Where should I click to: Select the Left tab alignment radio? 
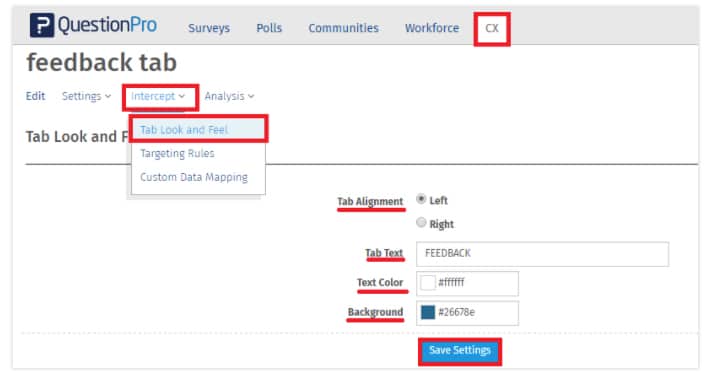click(421, 199)
